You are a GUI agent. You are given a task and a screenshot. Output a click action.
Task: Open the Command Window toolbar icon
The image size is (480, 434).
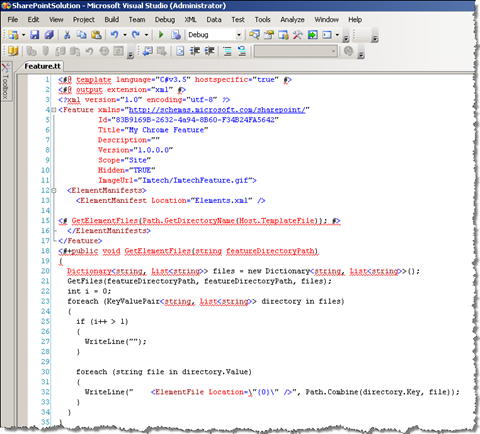(x=327, y=35)
